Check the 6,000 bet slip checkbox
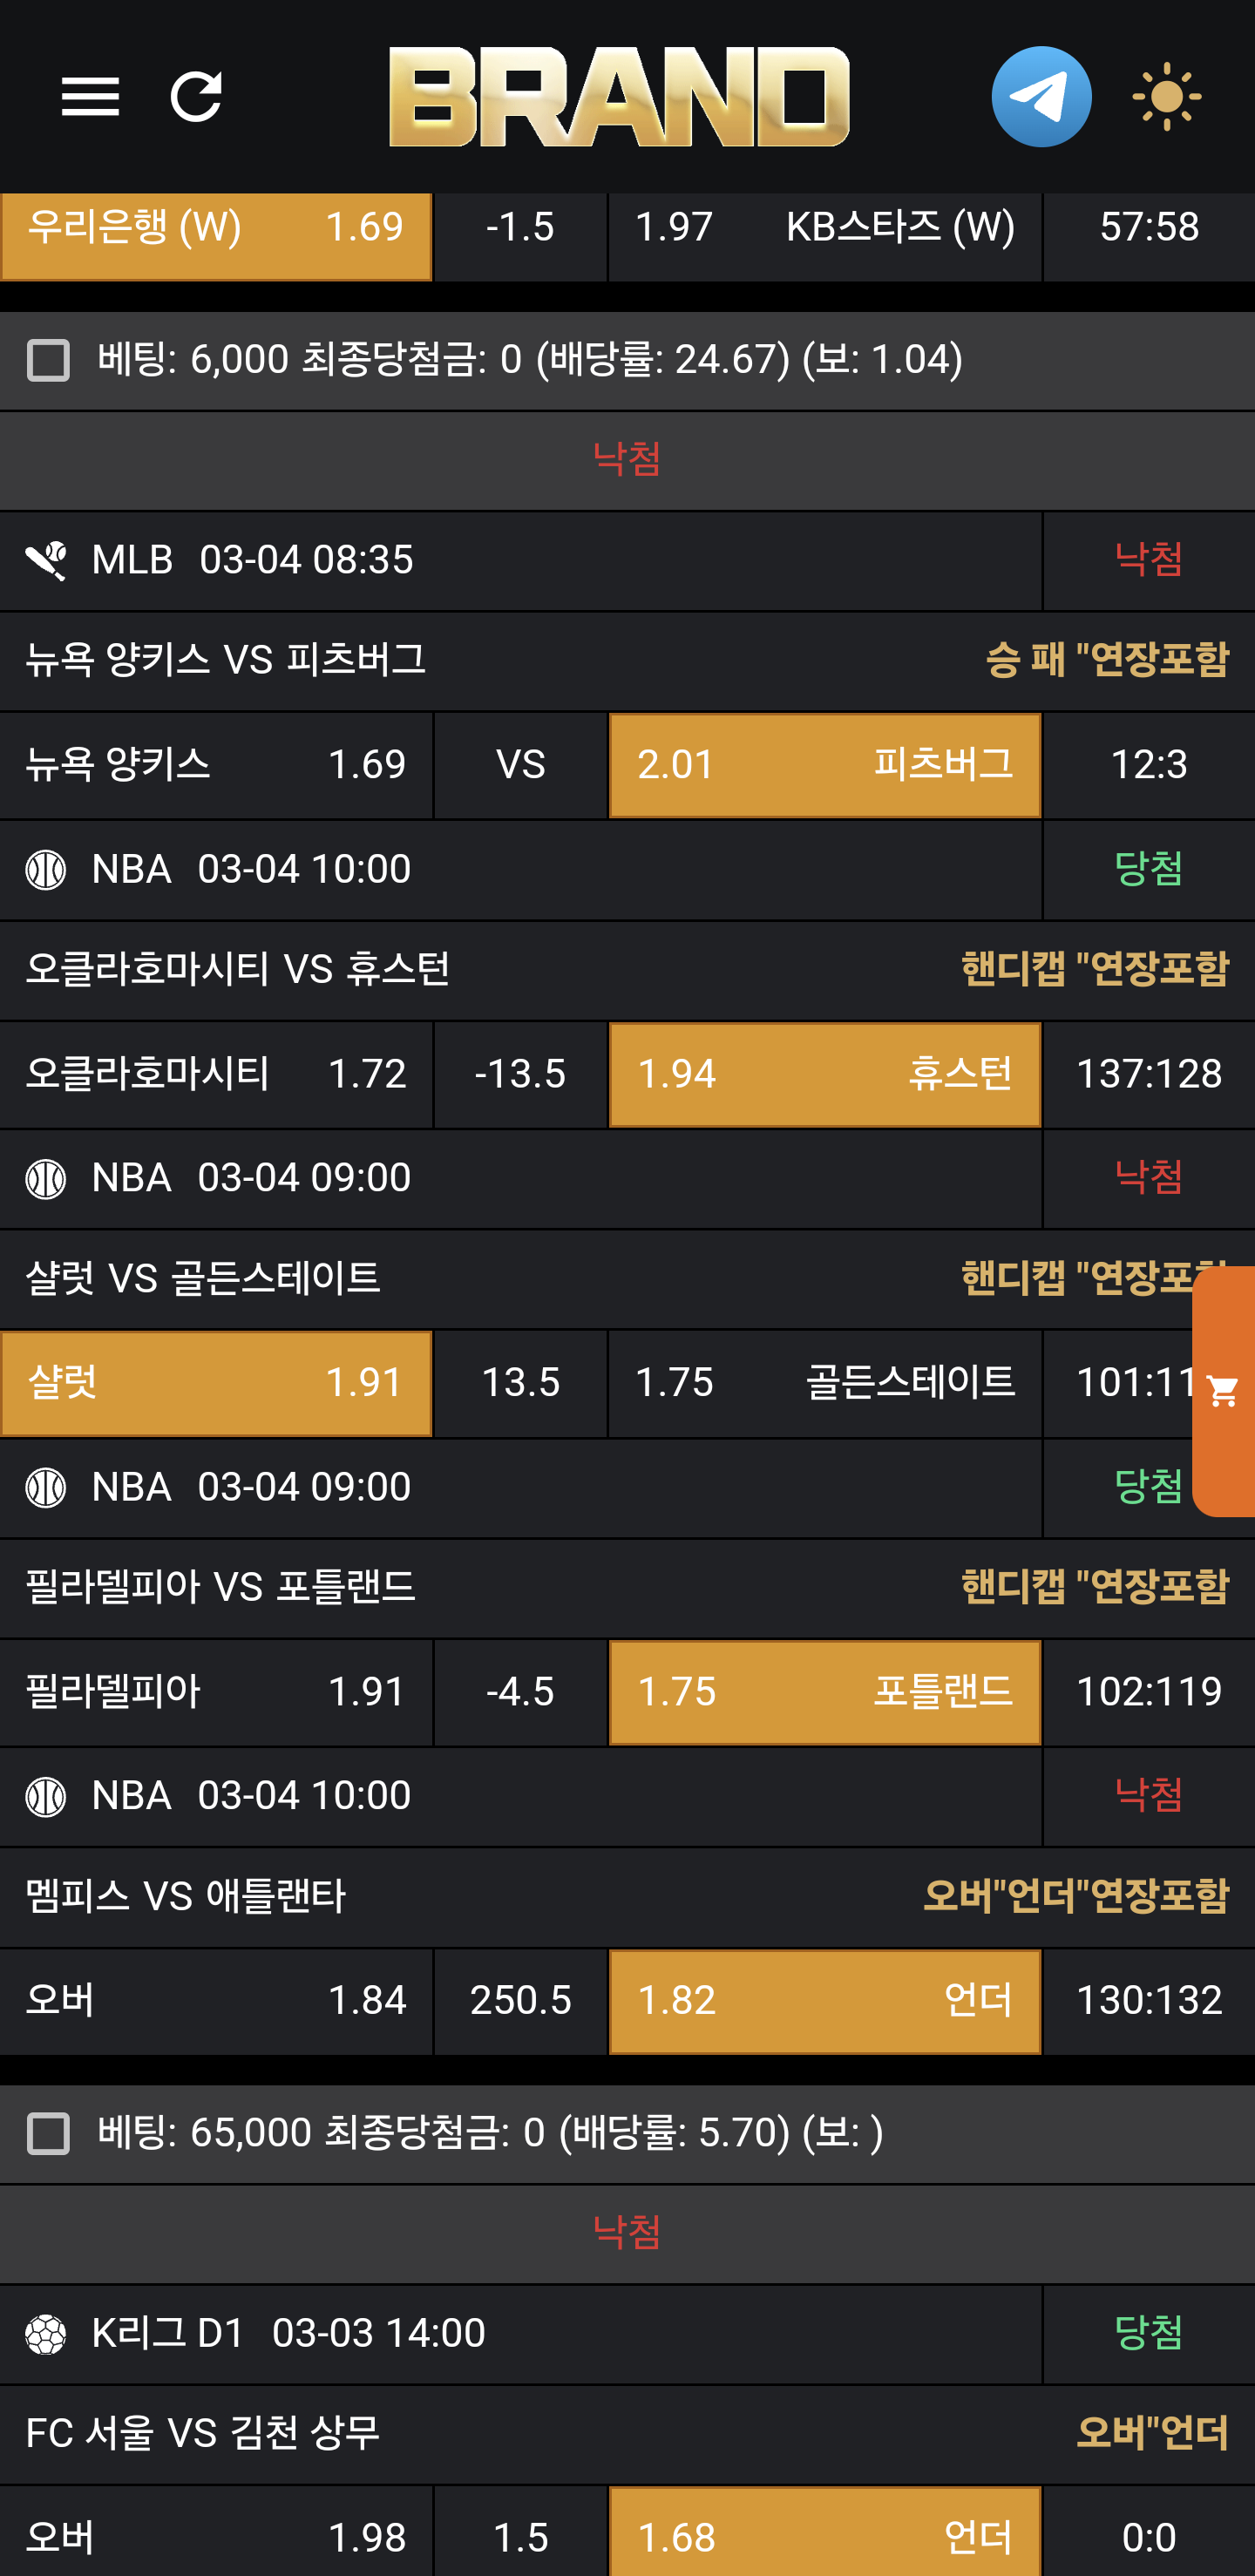 [x=48, y=361]
